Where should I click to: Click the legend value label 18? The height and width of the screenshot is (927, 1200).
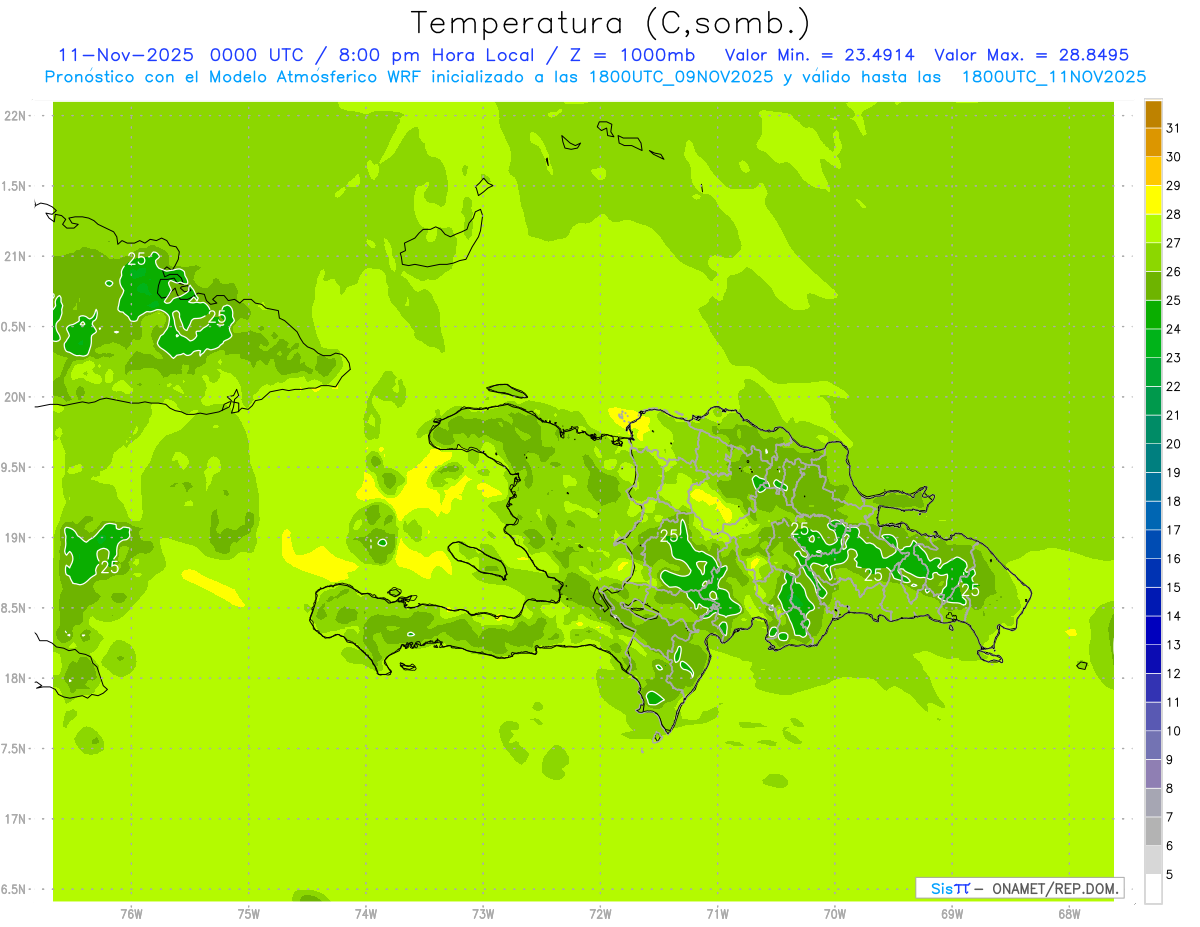tap(1173, 501)
